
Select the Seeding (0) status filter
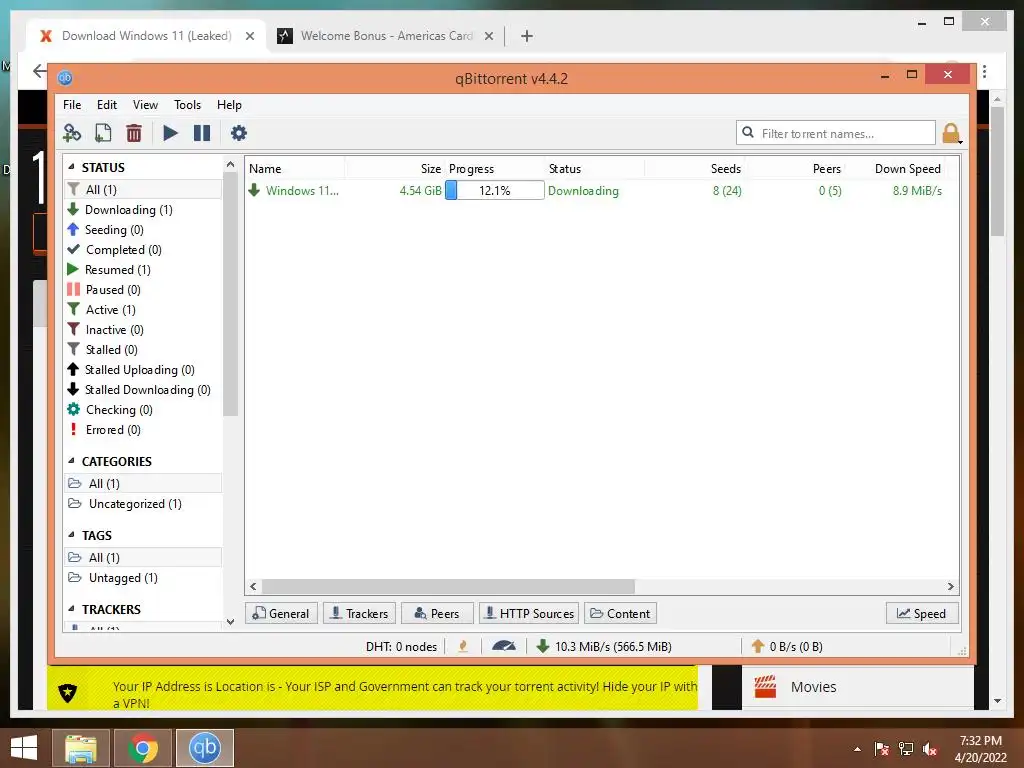pos(114,230)
